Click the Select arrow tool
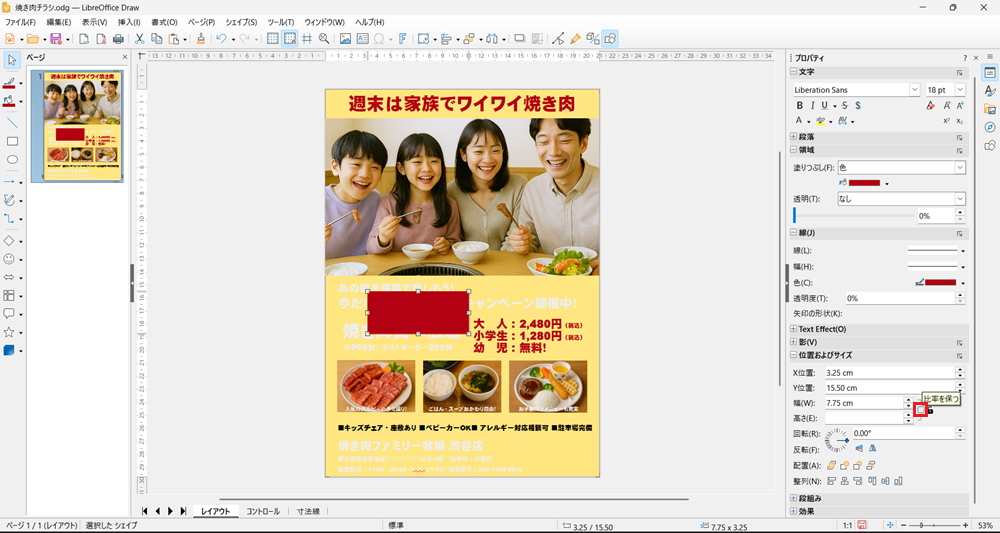 (x=11, y=61)
